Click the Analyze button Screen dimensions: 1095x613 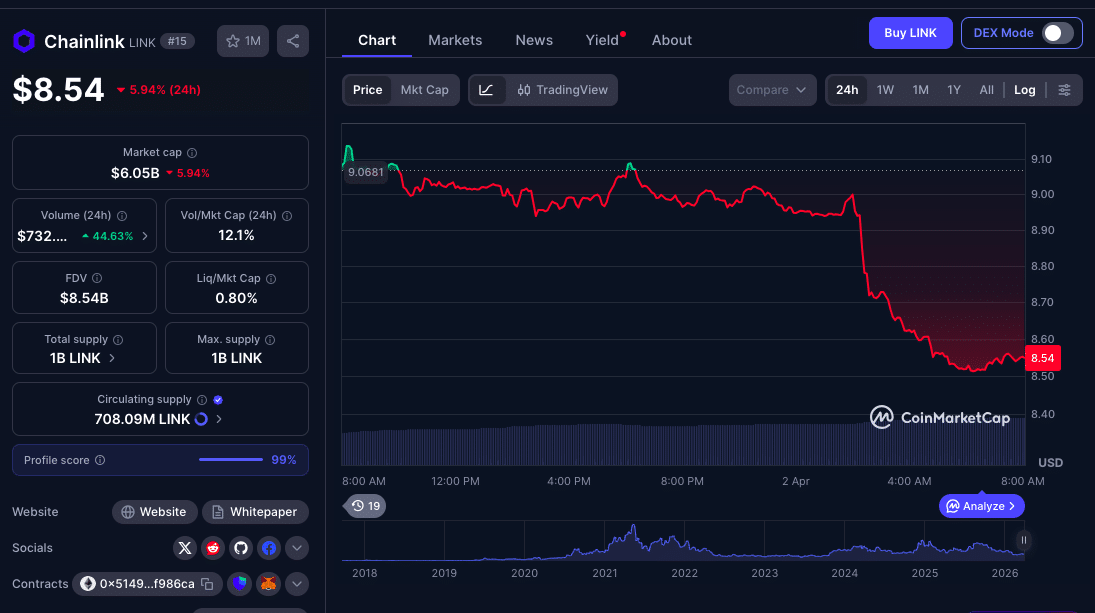pyautogui.click(x=981, y=506)
